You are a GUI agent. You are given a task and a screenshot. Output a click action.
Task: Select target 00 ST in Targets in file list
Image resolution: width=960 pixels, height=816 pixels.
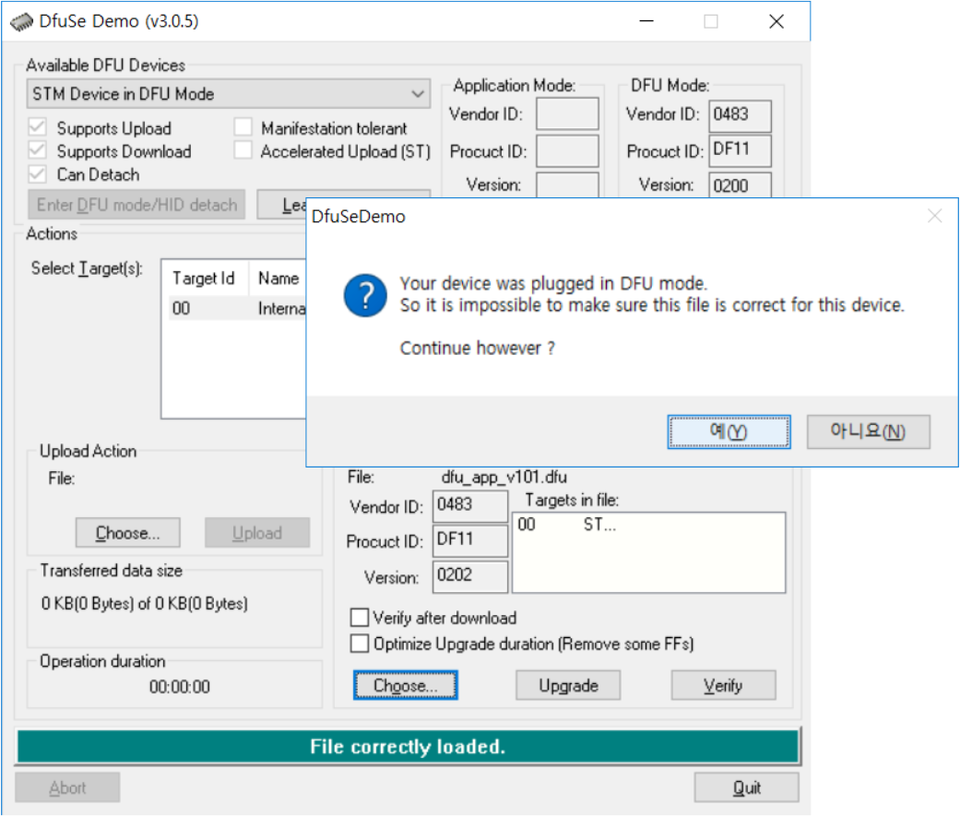tap(560, 524)
